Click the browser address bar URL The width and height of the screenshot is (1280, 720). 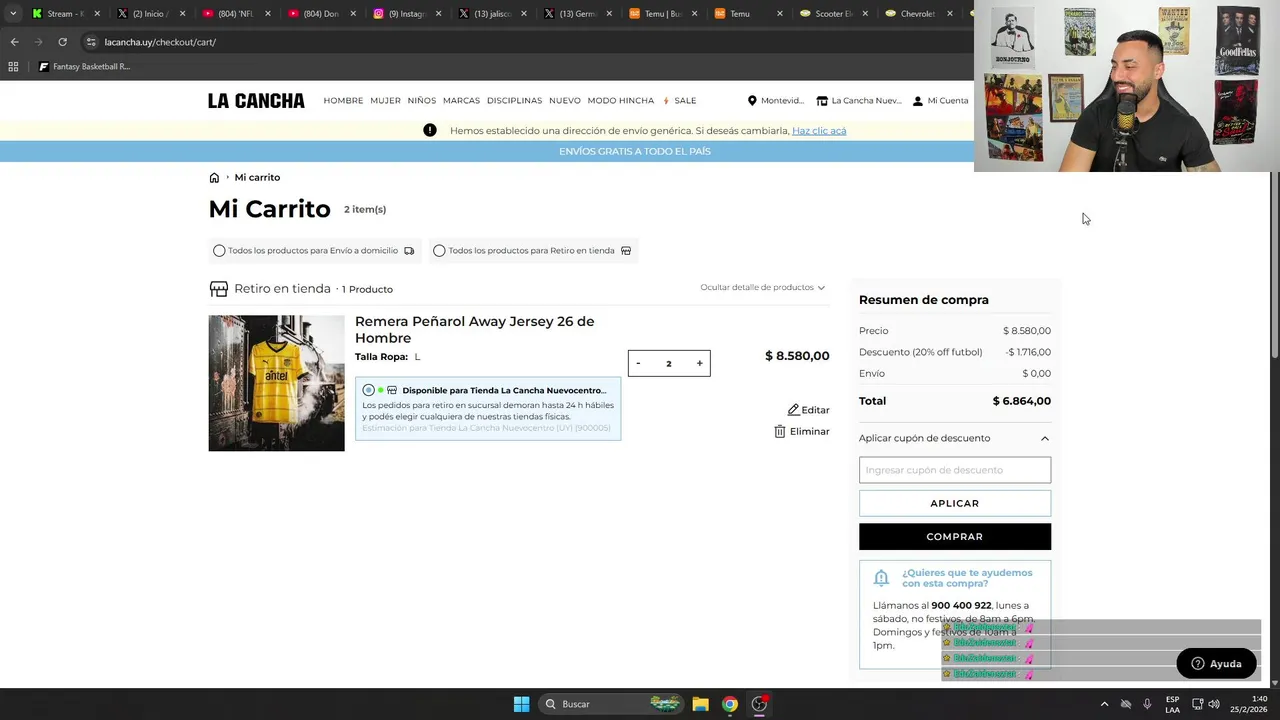160,42
